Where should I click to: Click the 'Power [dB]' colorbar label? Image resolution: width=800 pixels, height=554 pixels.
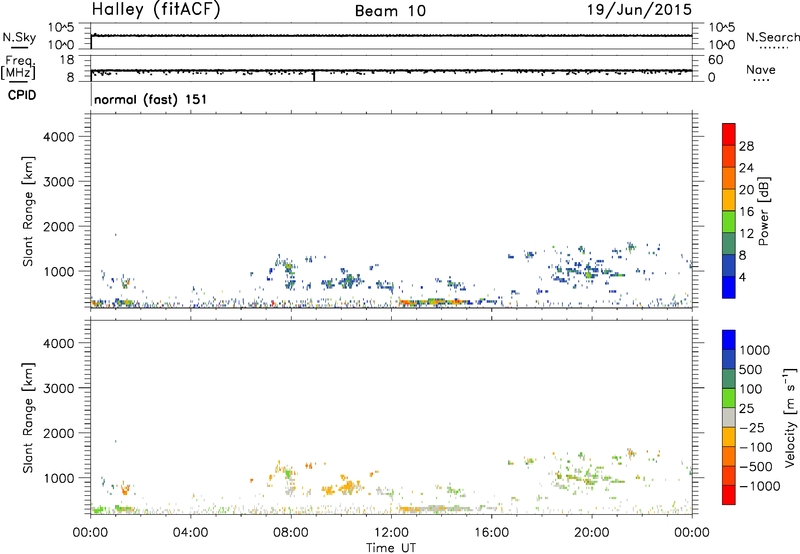pos(763,211)
